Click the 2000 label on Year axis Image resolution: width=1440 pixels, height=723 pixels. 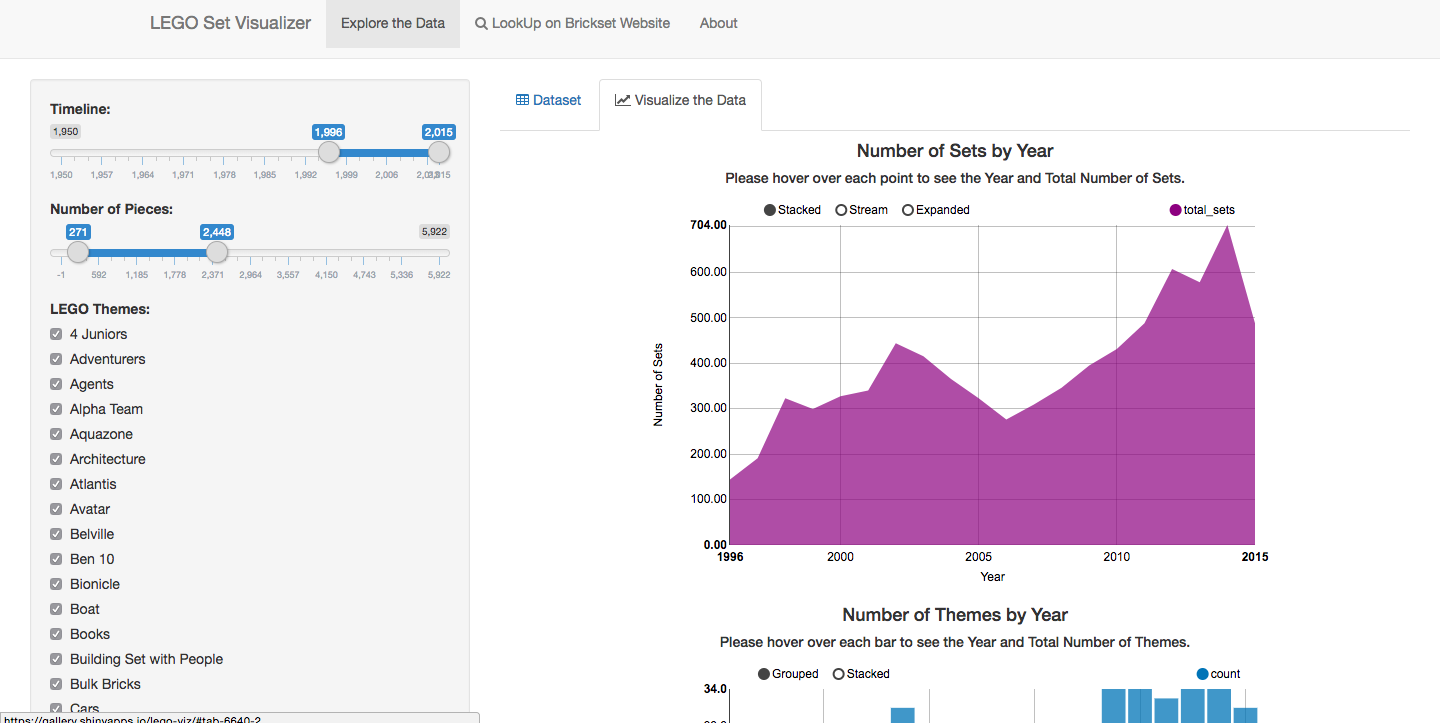pyautogui.click(x=840, y=557)
